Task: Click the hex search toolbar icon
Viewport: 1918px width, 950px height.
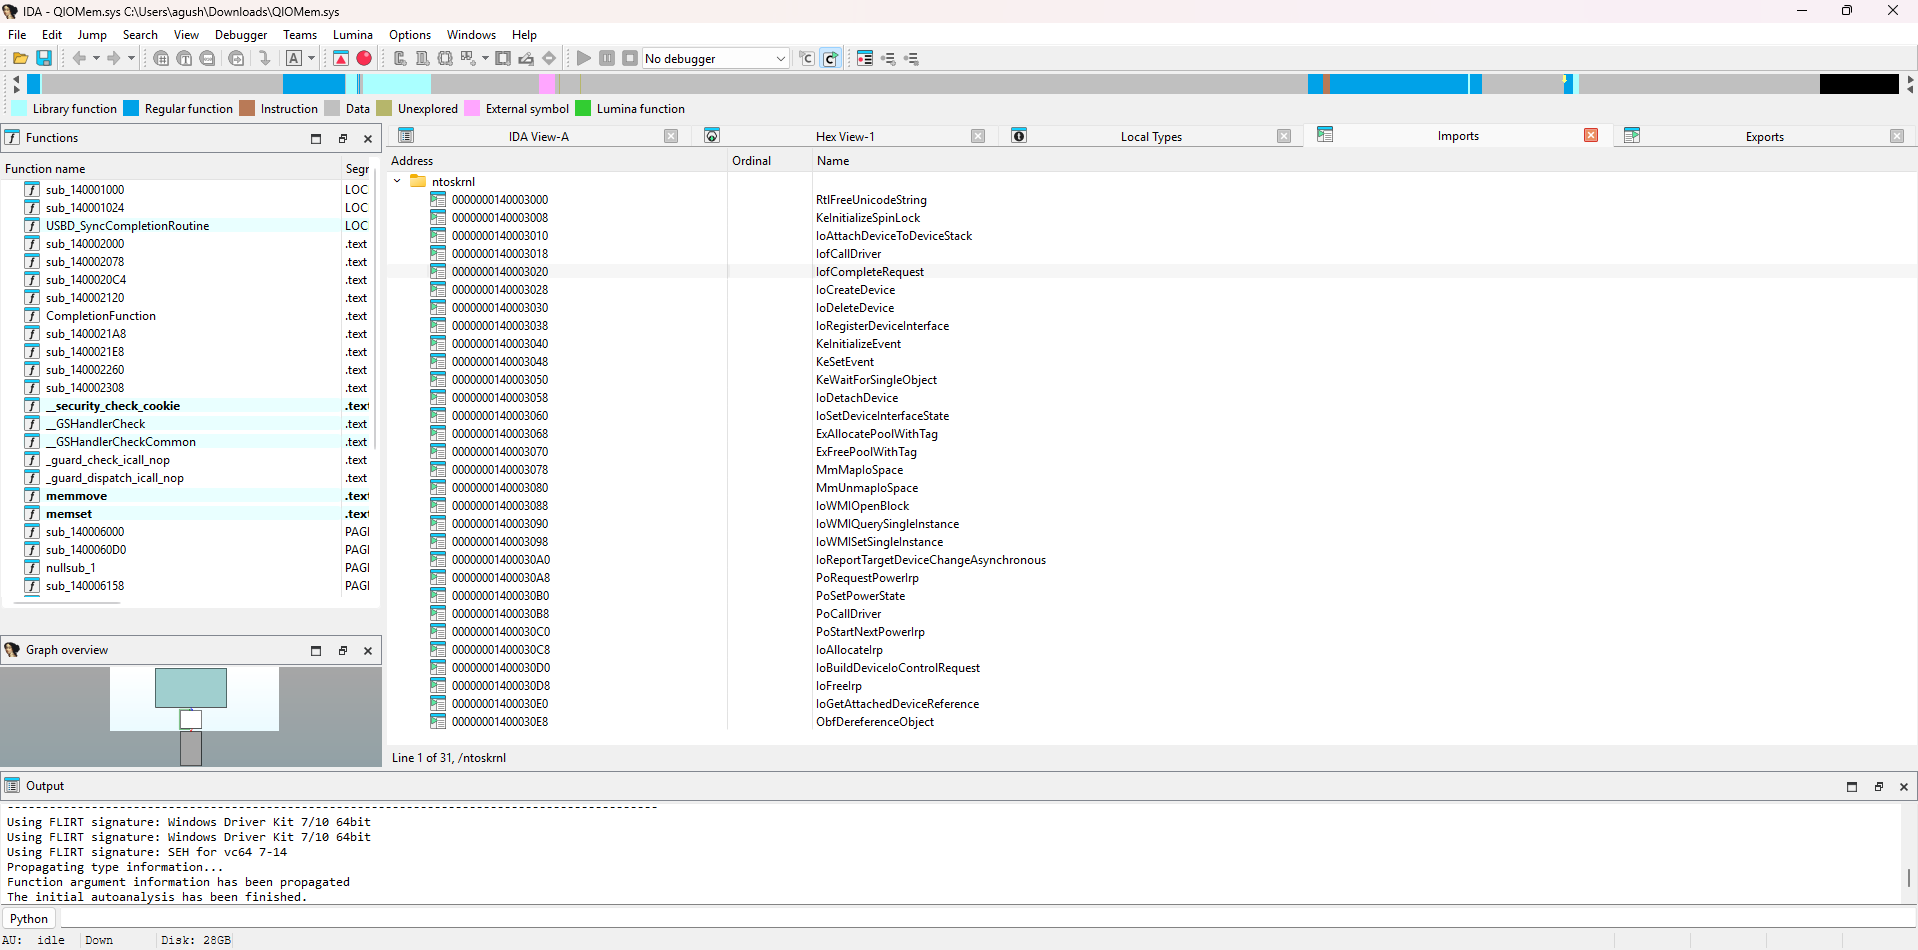Action: [x=161, y=59]
